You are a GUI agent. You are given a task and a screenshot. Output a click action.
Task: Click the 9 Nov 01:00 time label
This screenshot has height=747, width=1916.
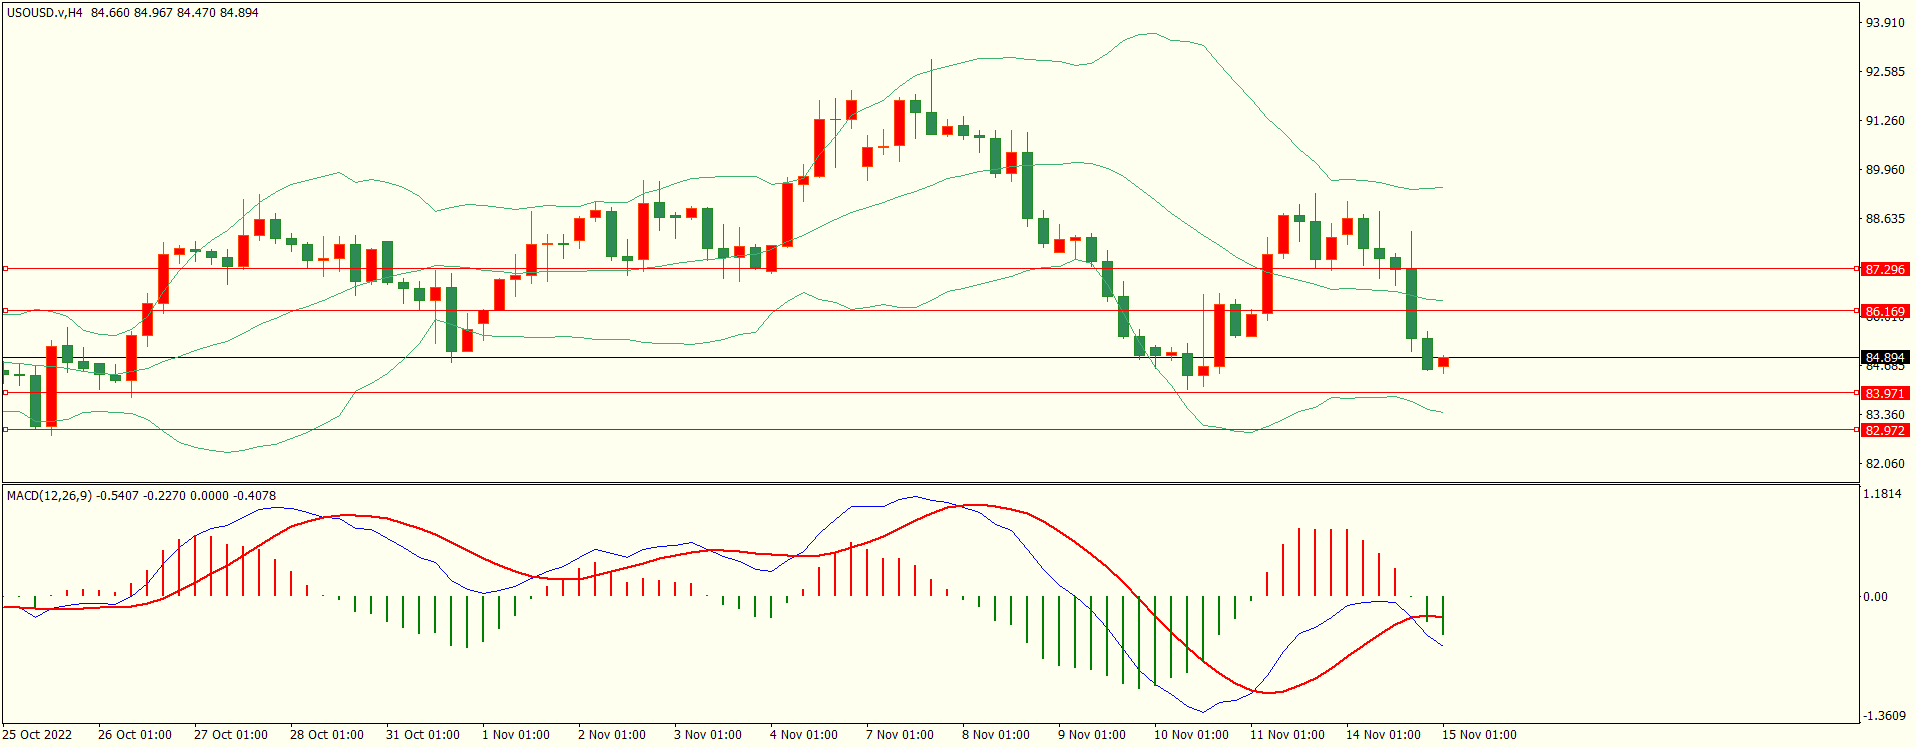(1092, 734)
